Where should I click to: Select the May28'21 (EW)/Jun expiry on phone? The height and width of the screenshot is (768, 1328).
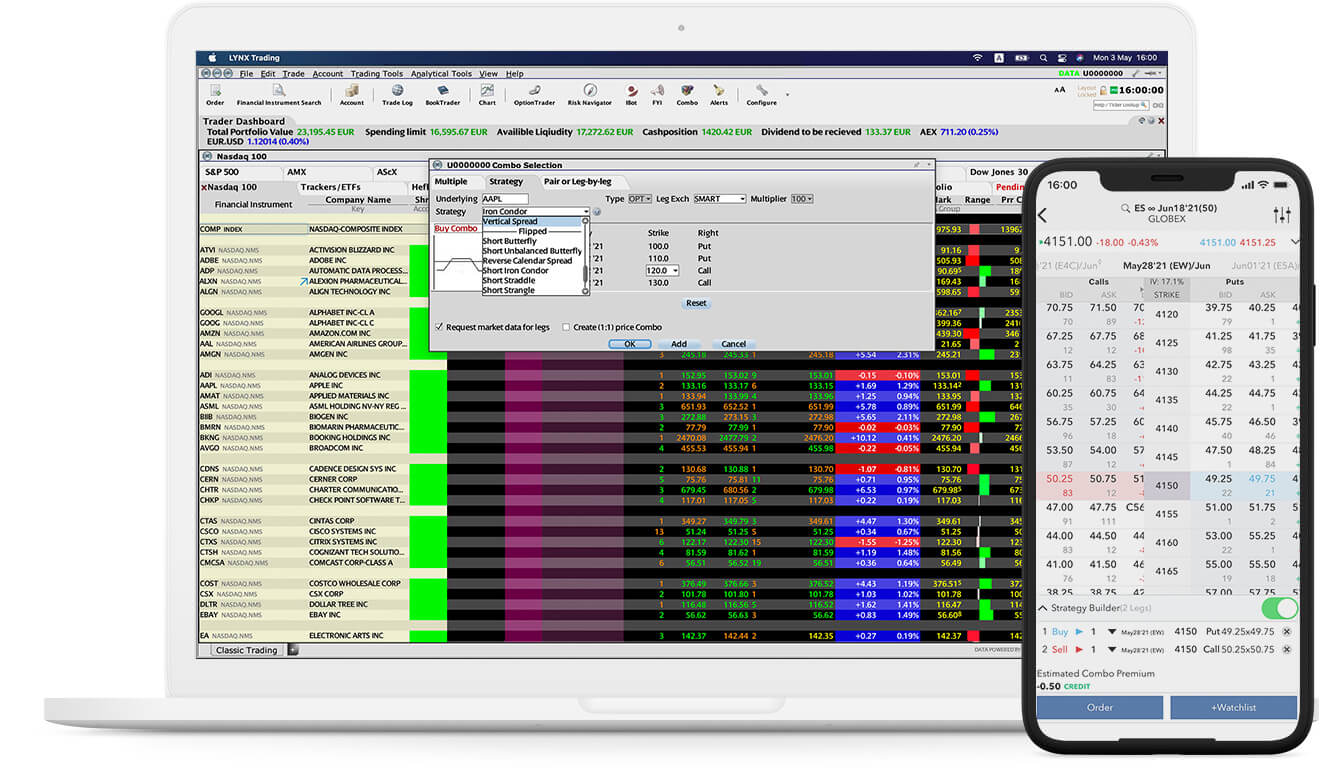(x=1166, y=265)
